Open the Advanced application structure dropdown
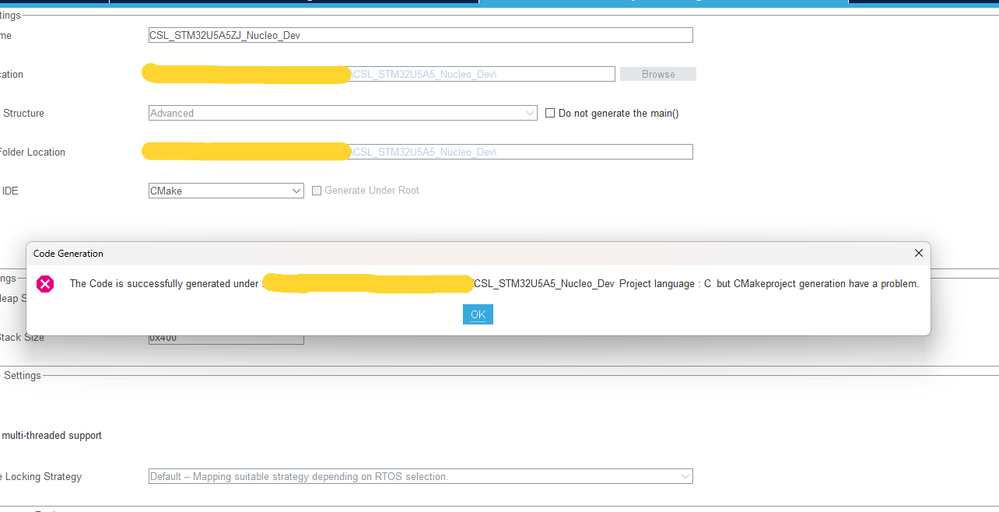The image size is (999, 512). 343,113
